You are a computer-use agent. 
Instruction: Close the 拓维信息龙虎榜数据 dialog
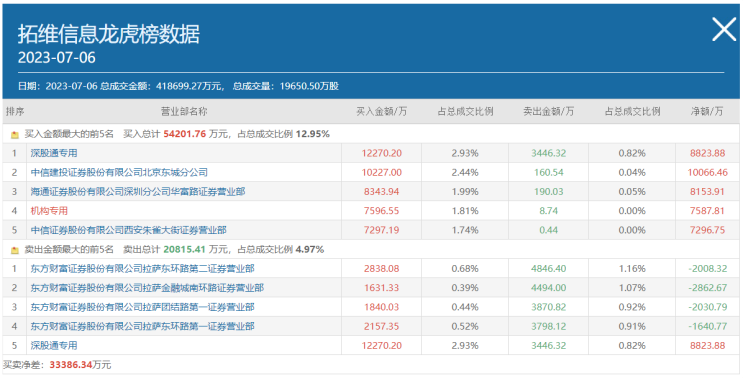(x=724, y=29)
